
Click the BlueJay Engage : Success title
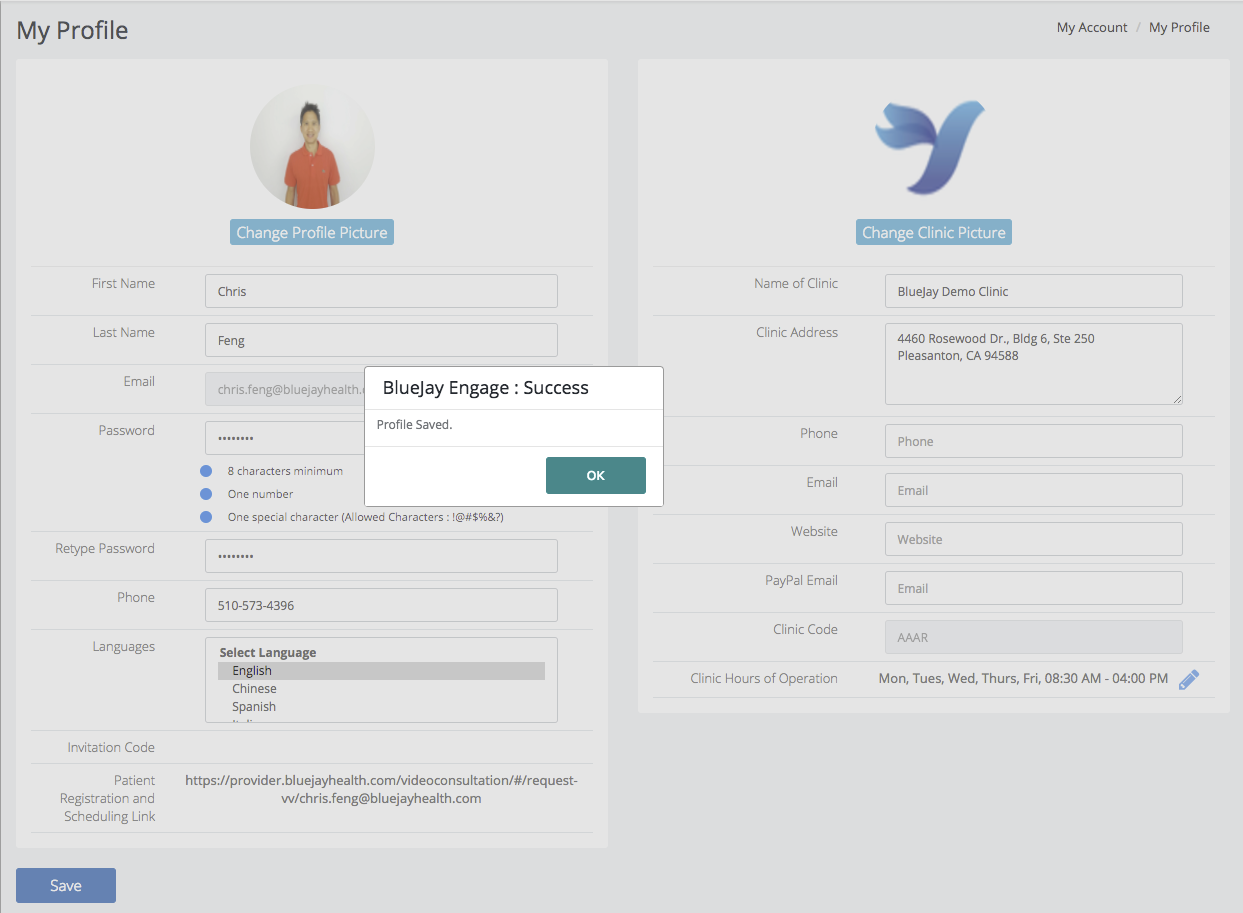(486, 388)
